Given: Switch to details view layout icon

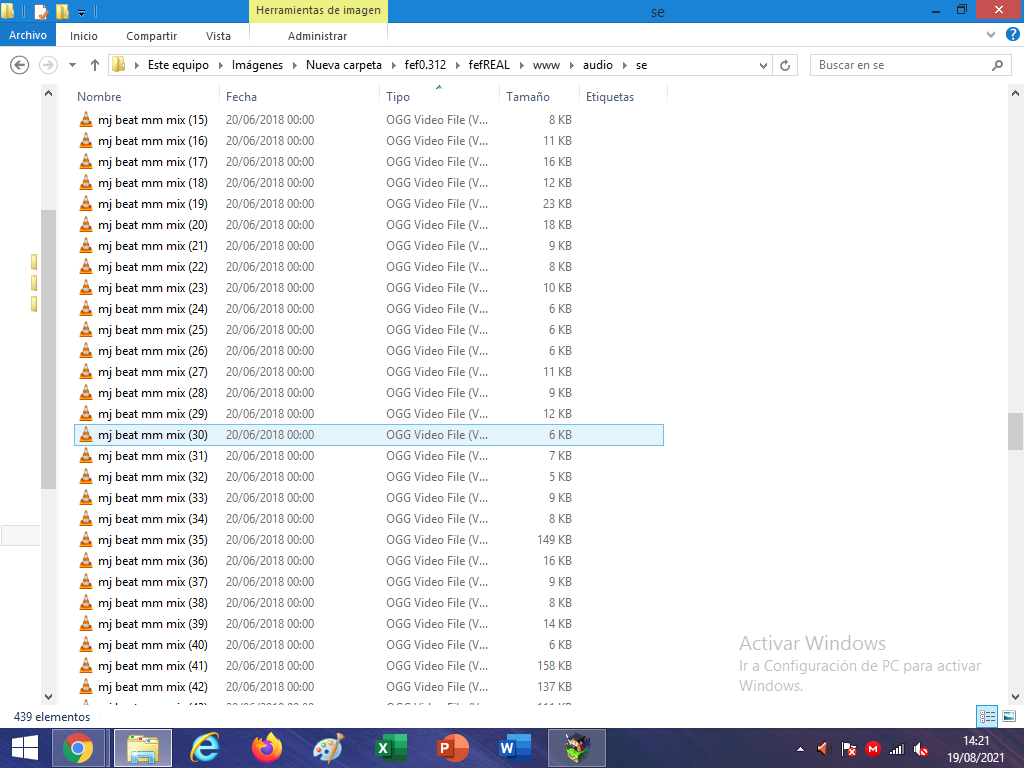Looking at the screenshot, I should pyautogui.click(x=987, y=716).
